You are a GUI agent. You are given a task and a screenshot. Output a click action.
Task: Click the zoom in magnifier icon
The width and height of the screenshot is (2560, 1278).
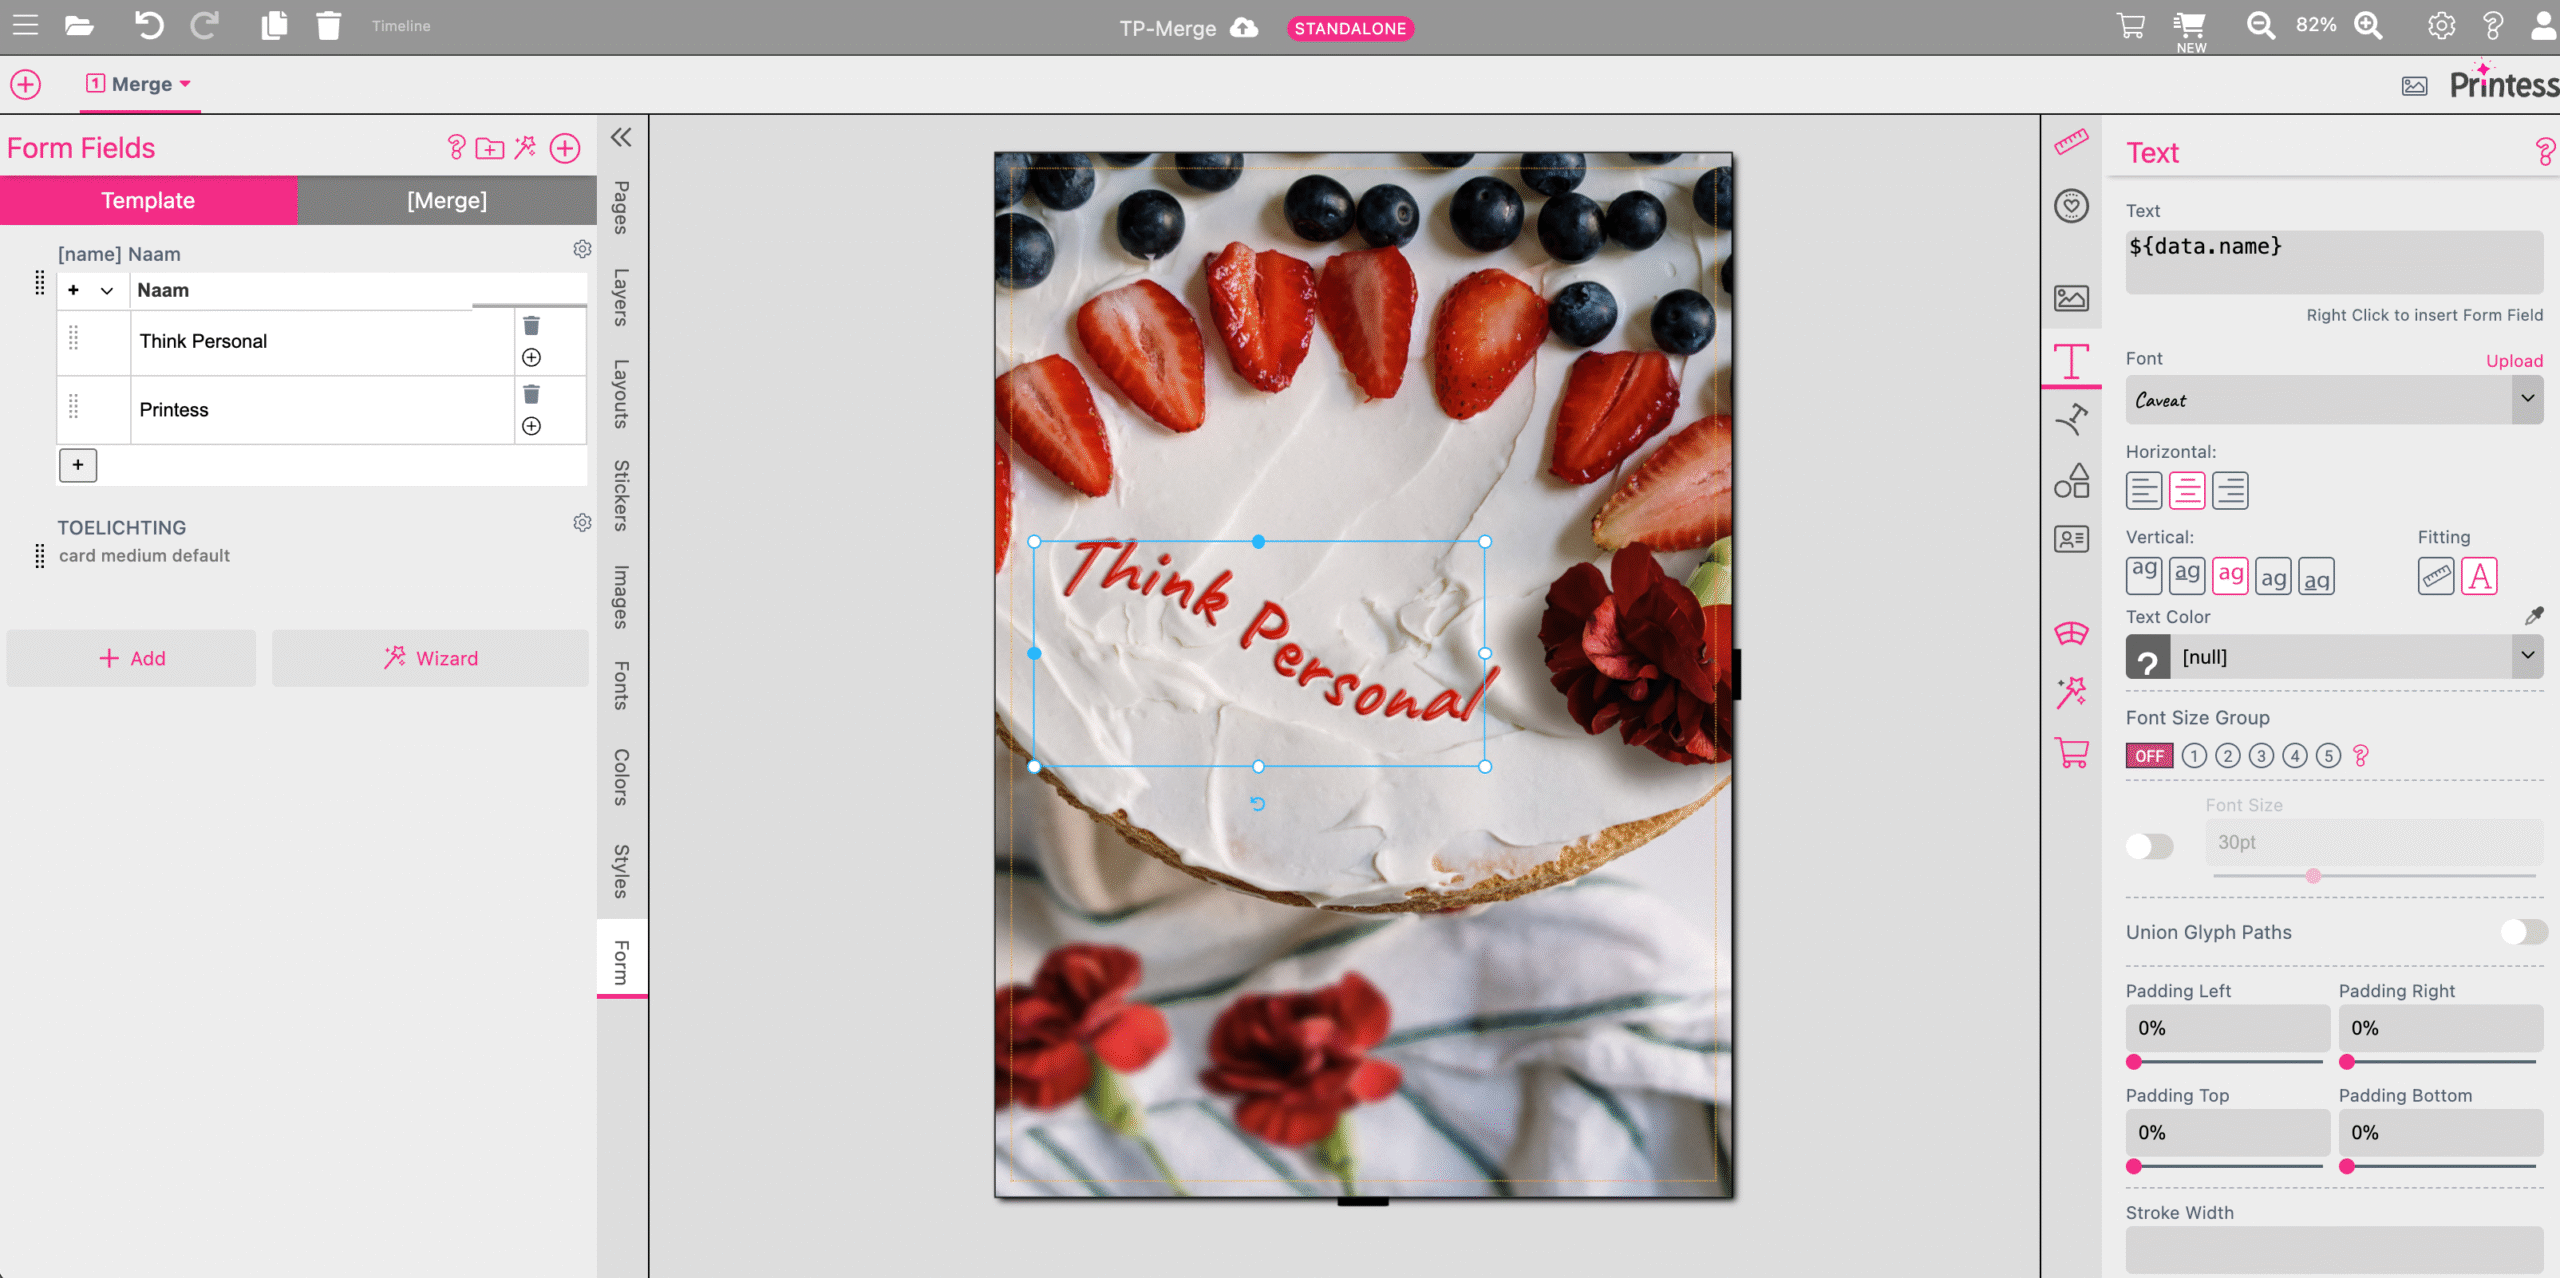point(2368,26)
